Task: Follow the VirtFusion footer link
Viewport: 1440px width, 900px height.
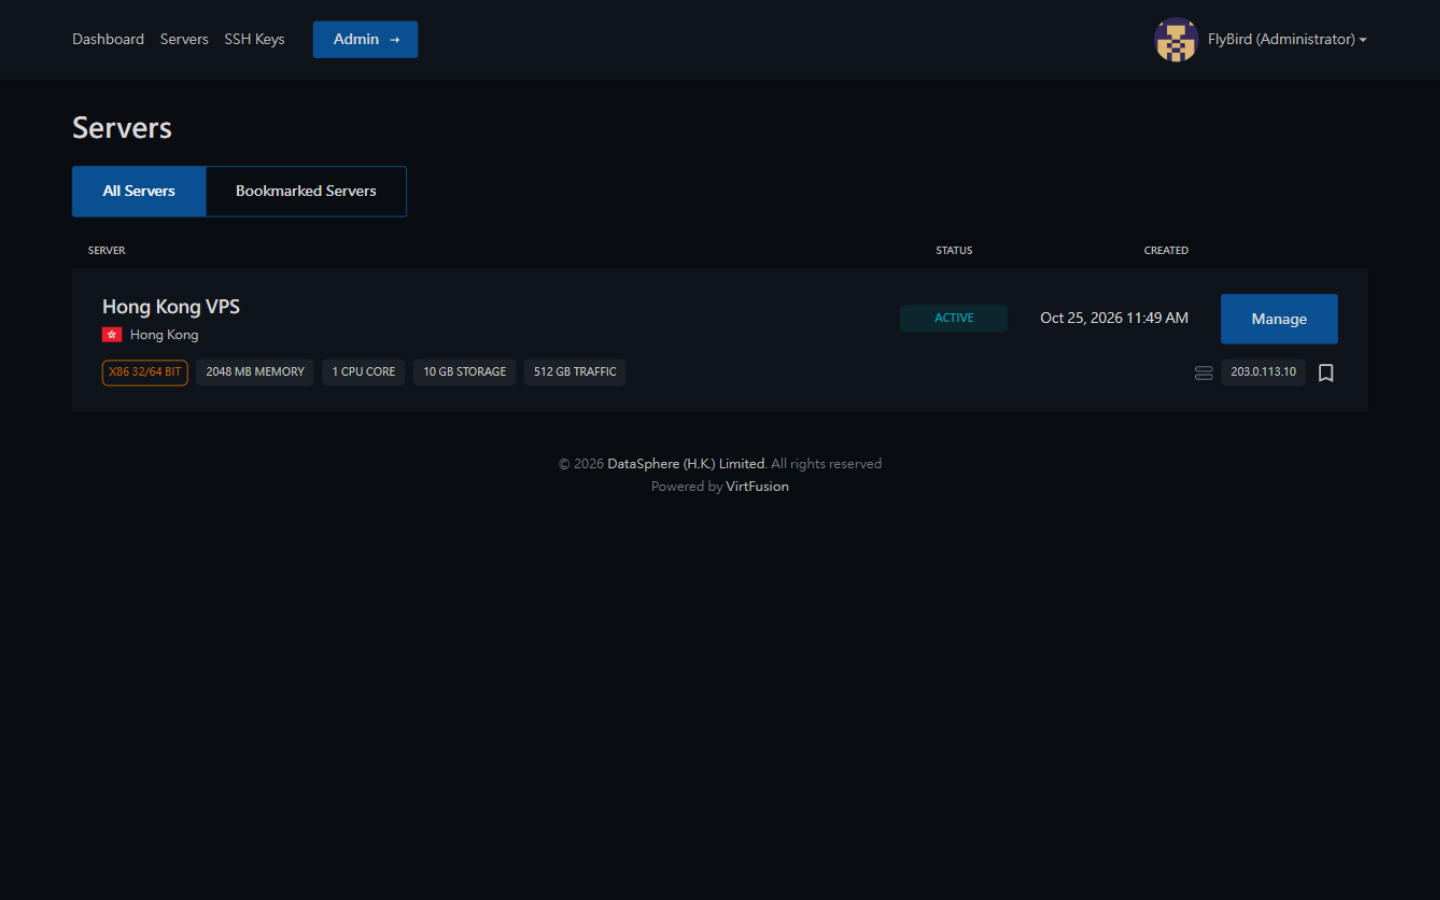Action: (757, 486)
